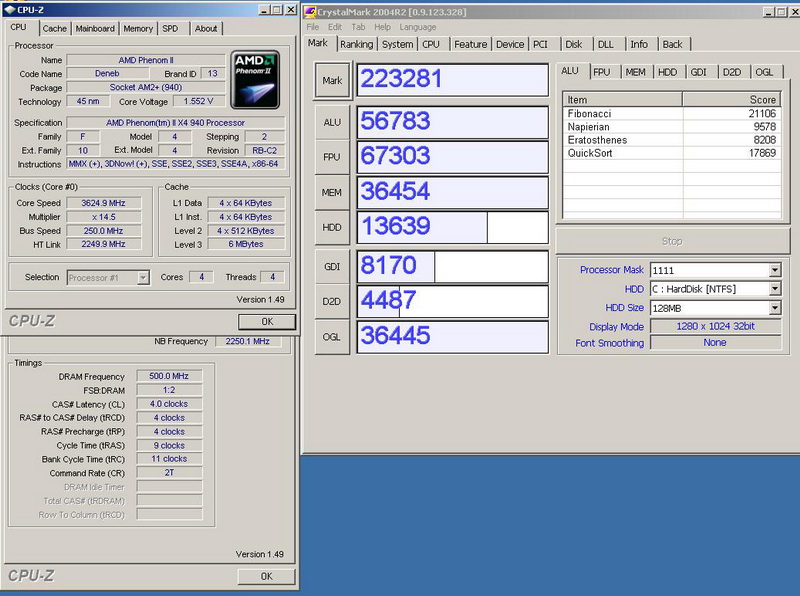Viewport: 800px width, 596px height.
Task: Switch to the Cache tab in CPU-Z
Action: pyautogui.click(x=54, y=29)
